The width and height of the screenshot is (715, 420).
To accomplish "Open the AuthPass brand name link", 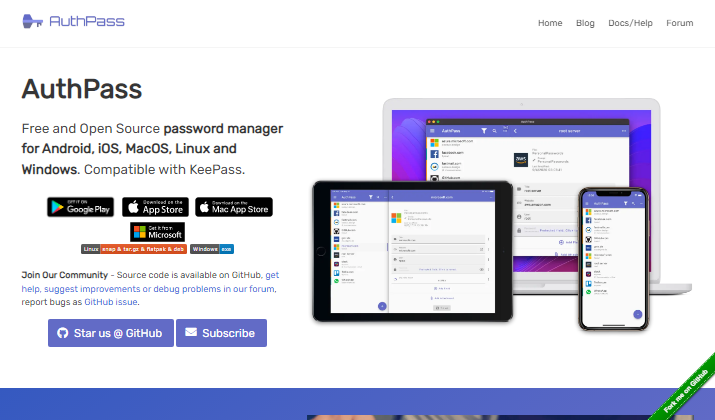I will (x=87, y=21).
